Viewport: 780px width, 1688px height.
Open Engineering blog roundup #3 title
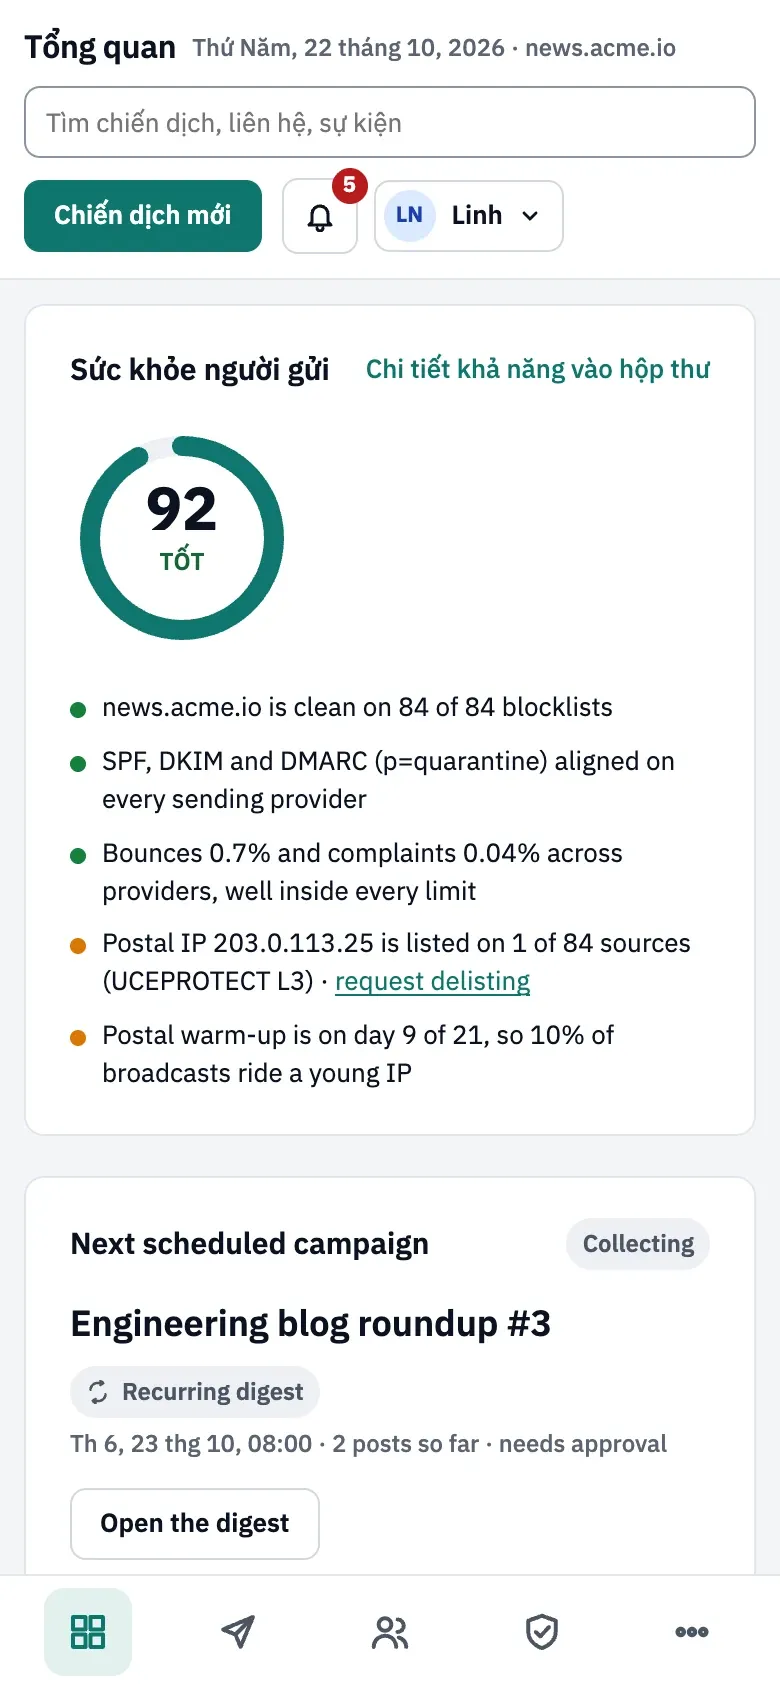tap(311, 1324)
